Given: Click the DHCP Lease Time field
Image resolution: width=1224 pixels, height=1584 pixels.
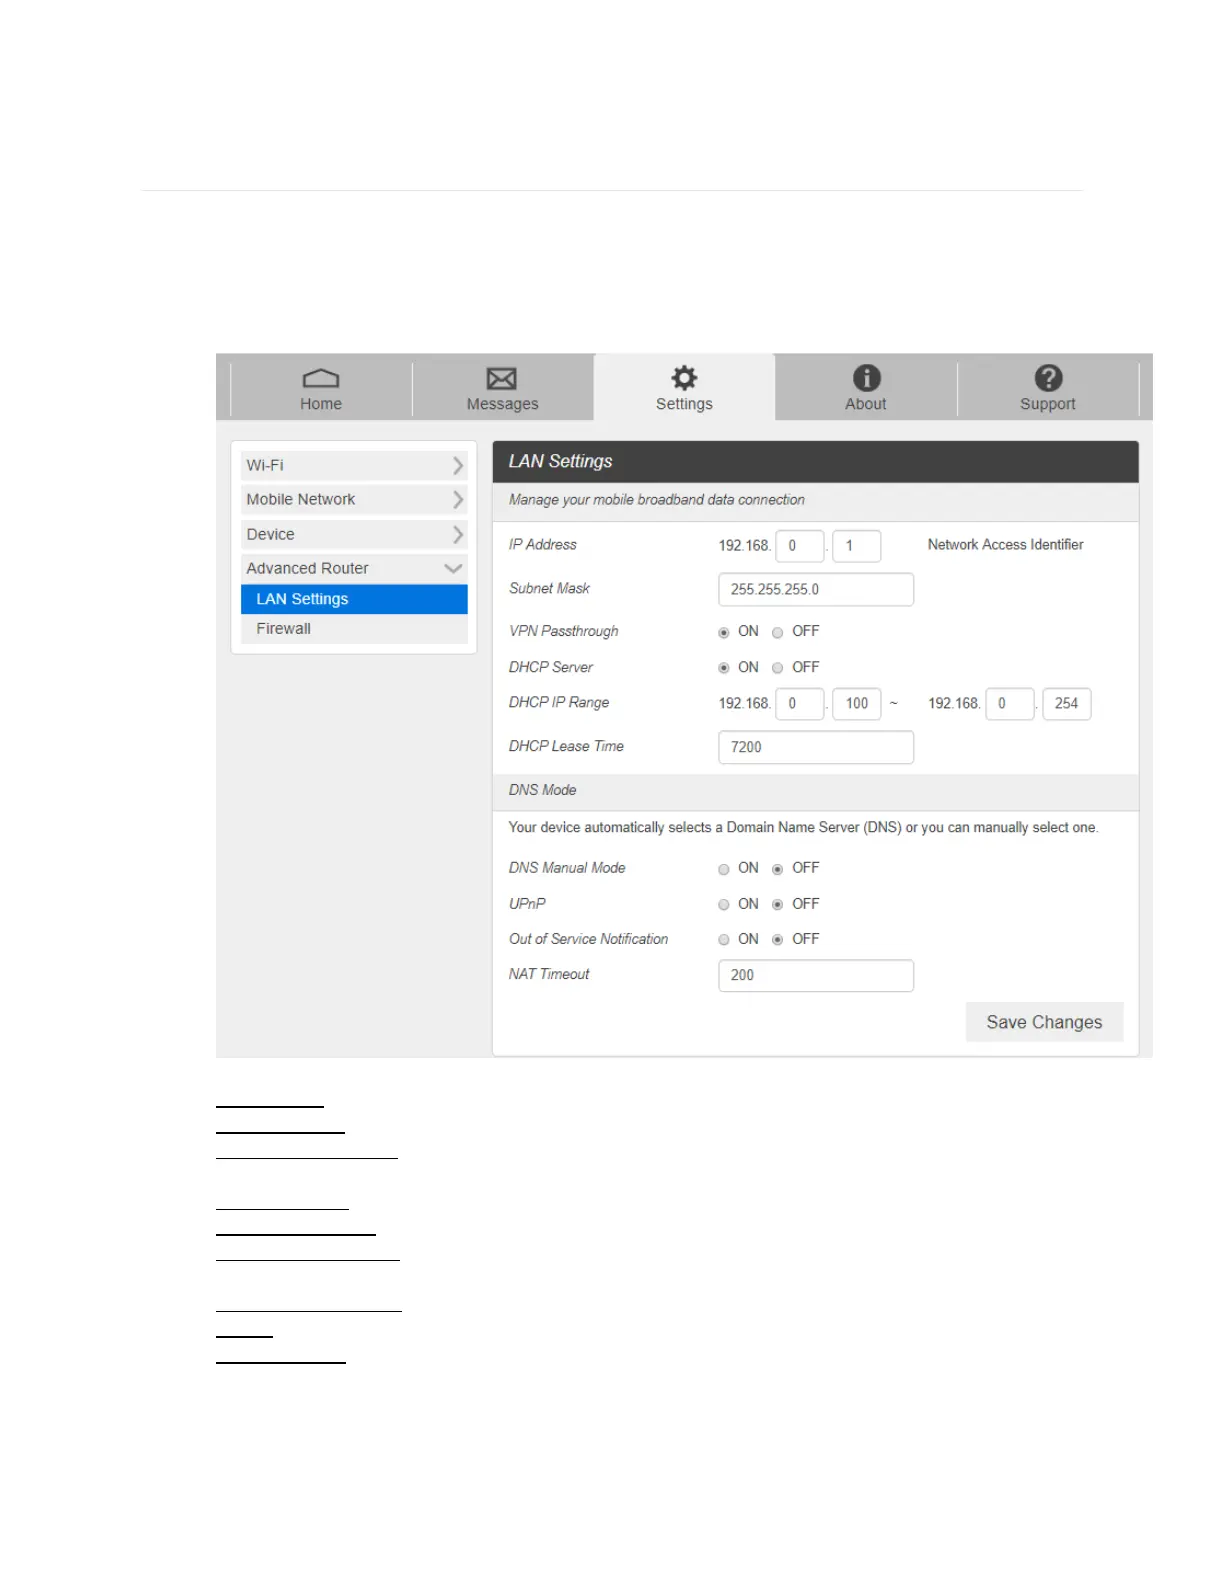Looking at the screenshot, I should point(816,747).
